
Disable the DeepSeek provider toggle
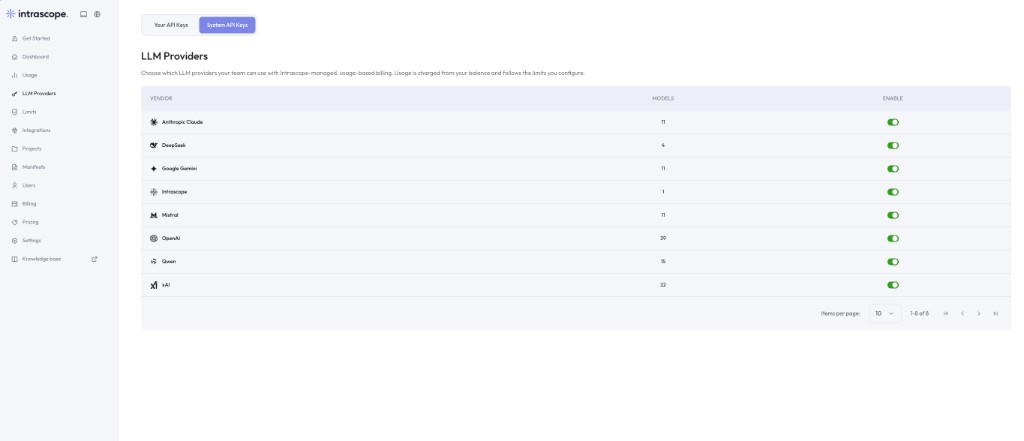click(893, 145)
